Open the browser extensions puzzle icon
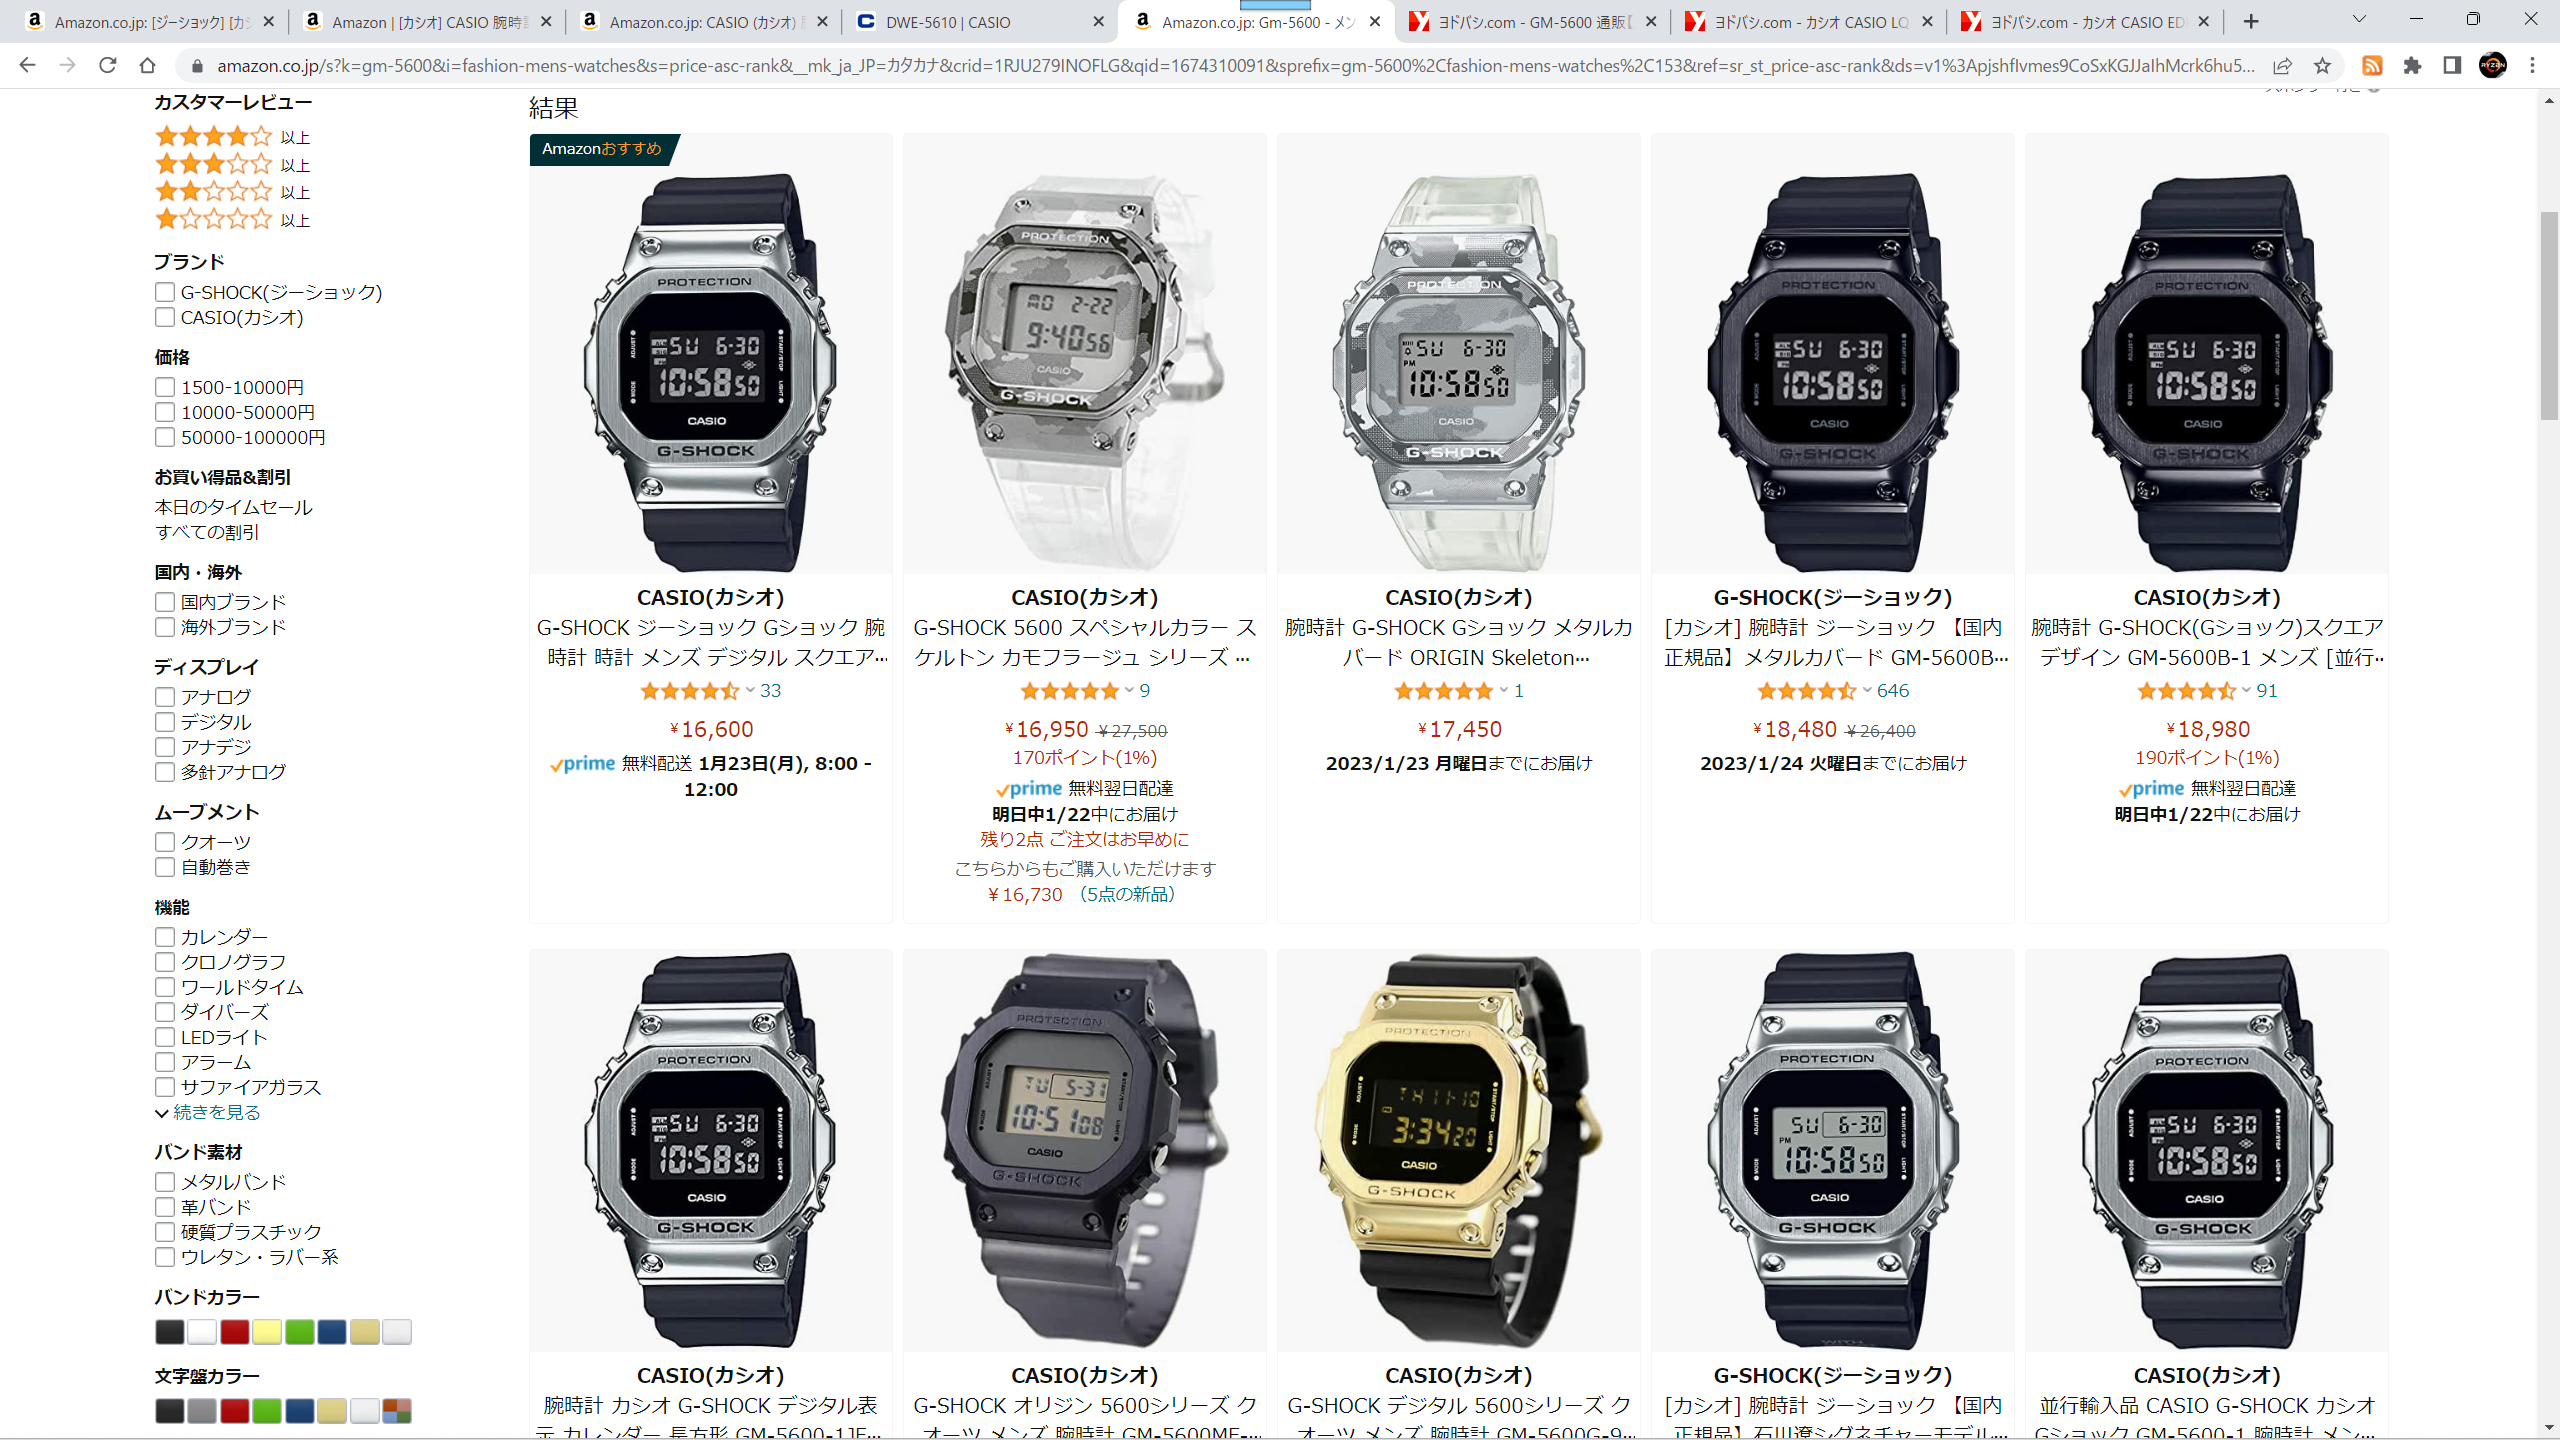Screen dimensions: 2560x1440 (2412, 65)
